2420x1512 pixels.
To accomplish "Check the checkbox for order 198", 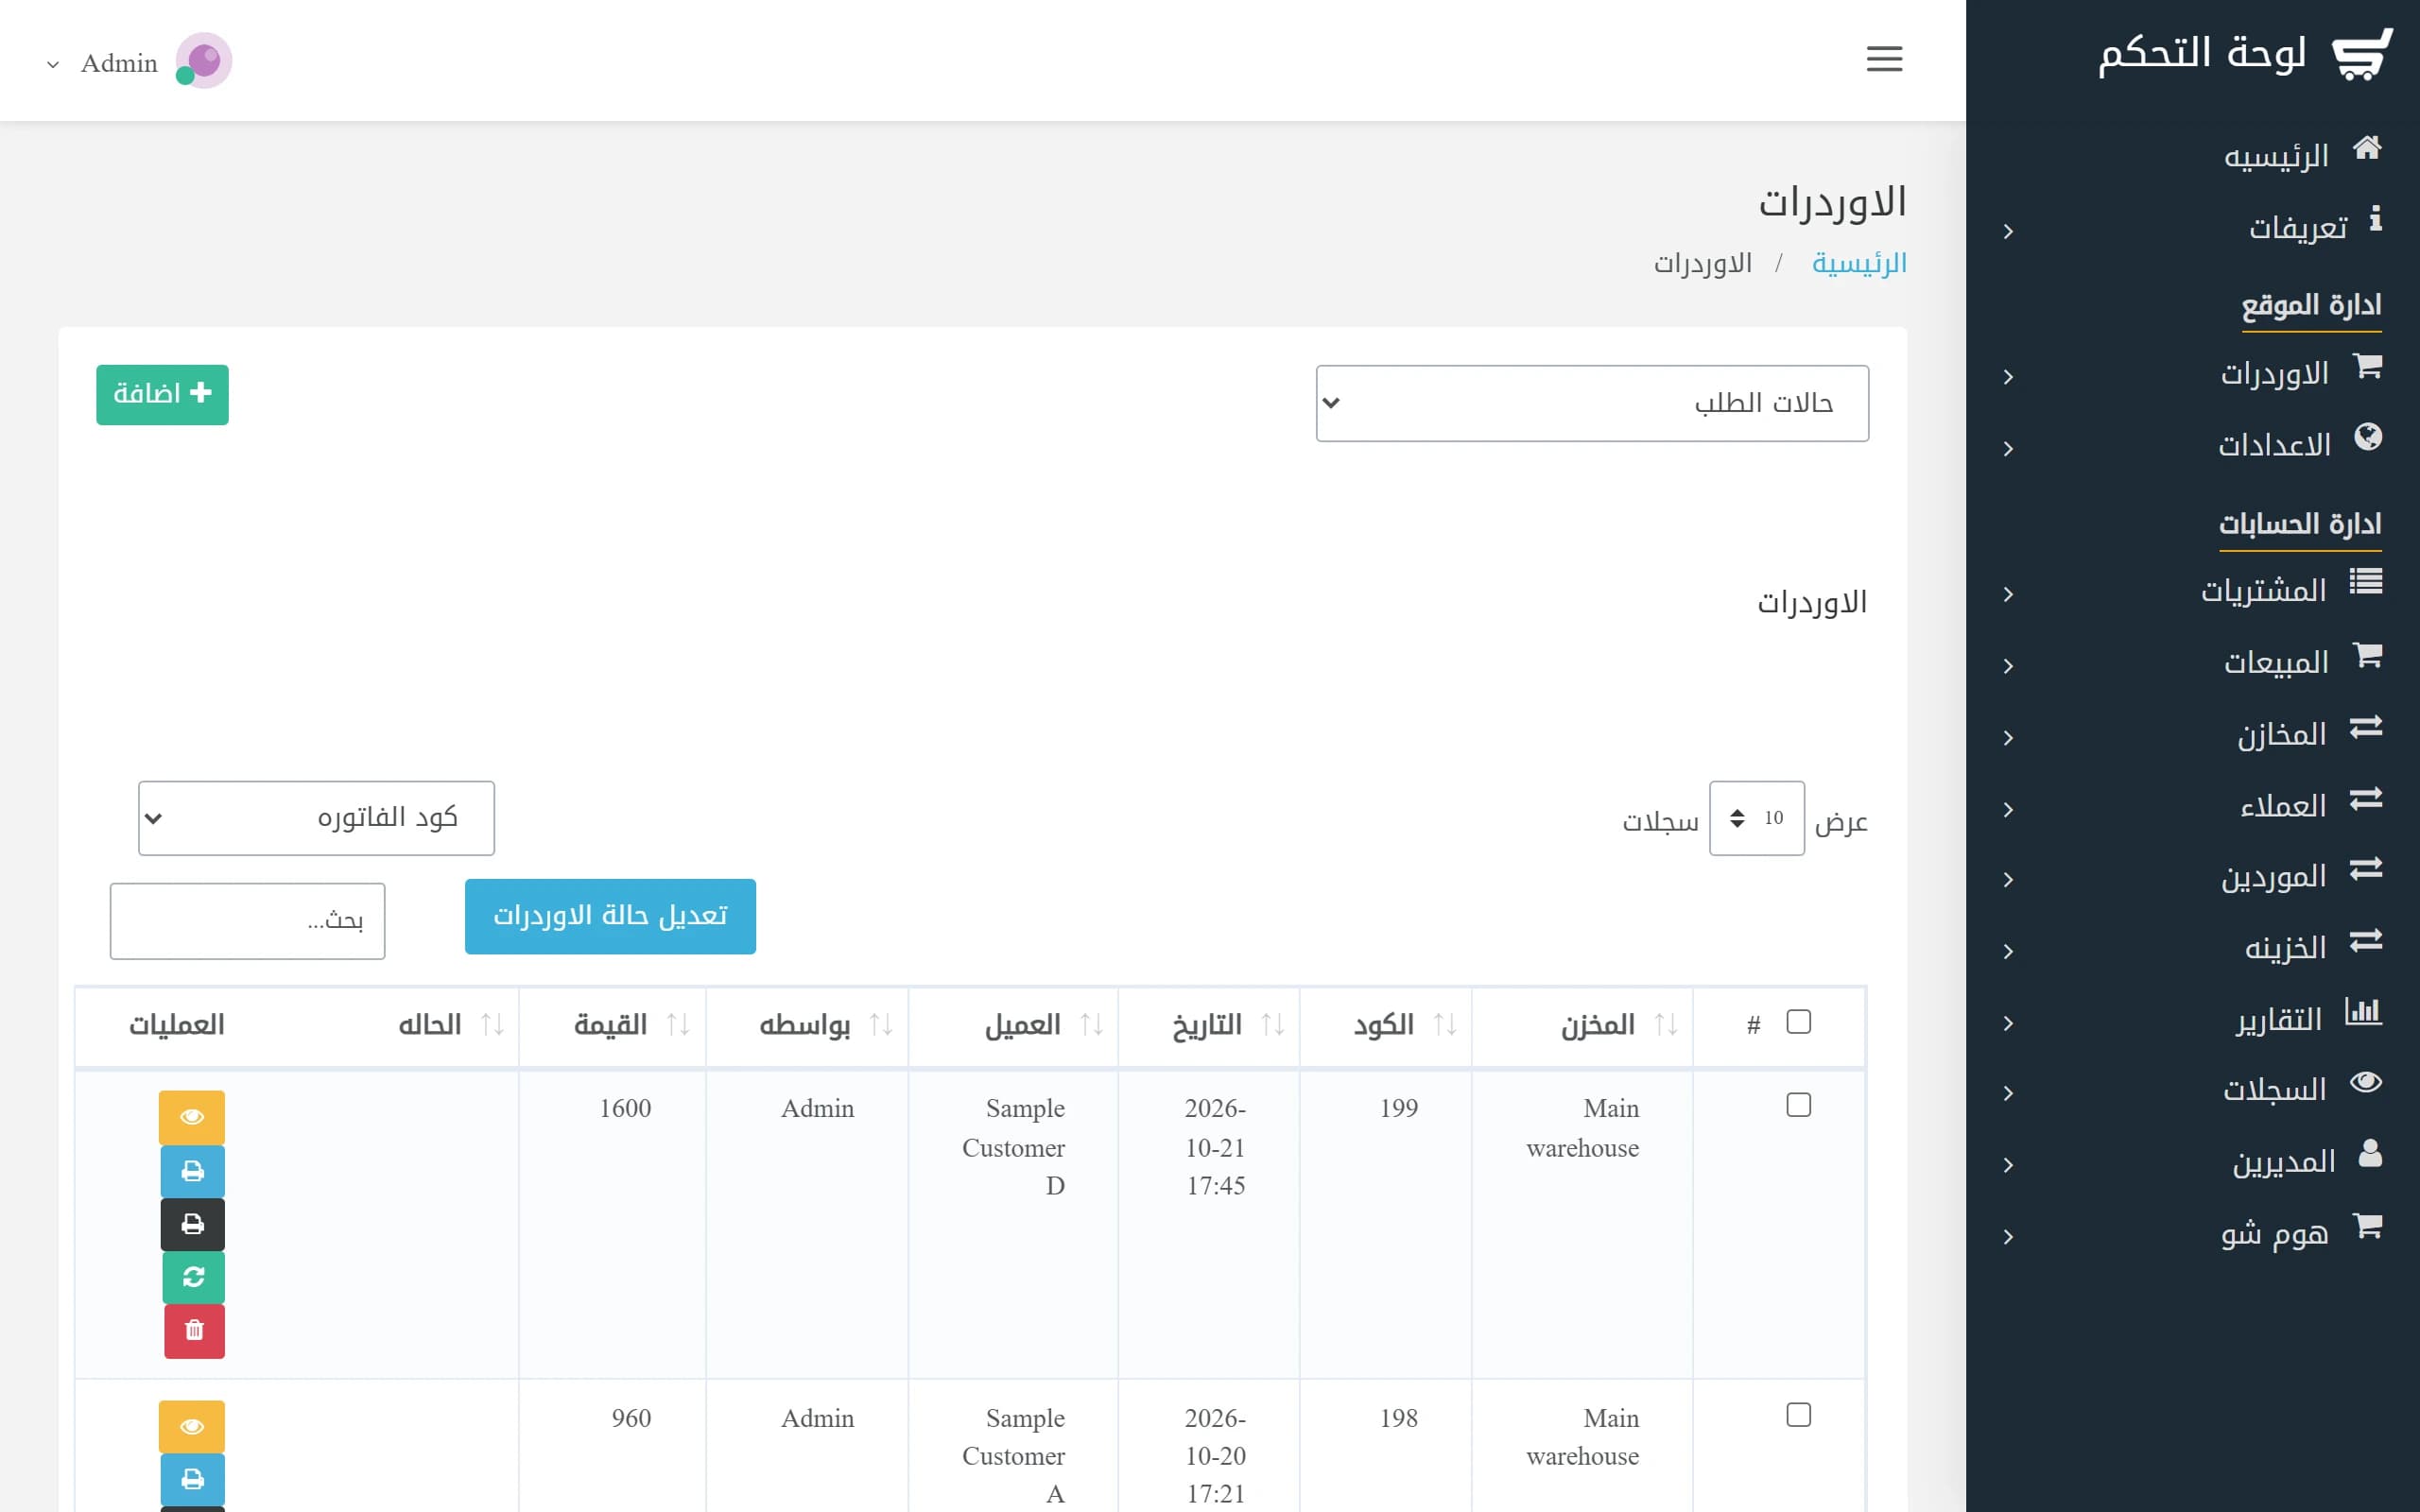I will tap(1798, 1415).
